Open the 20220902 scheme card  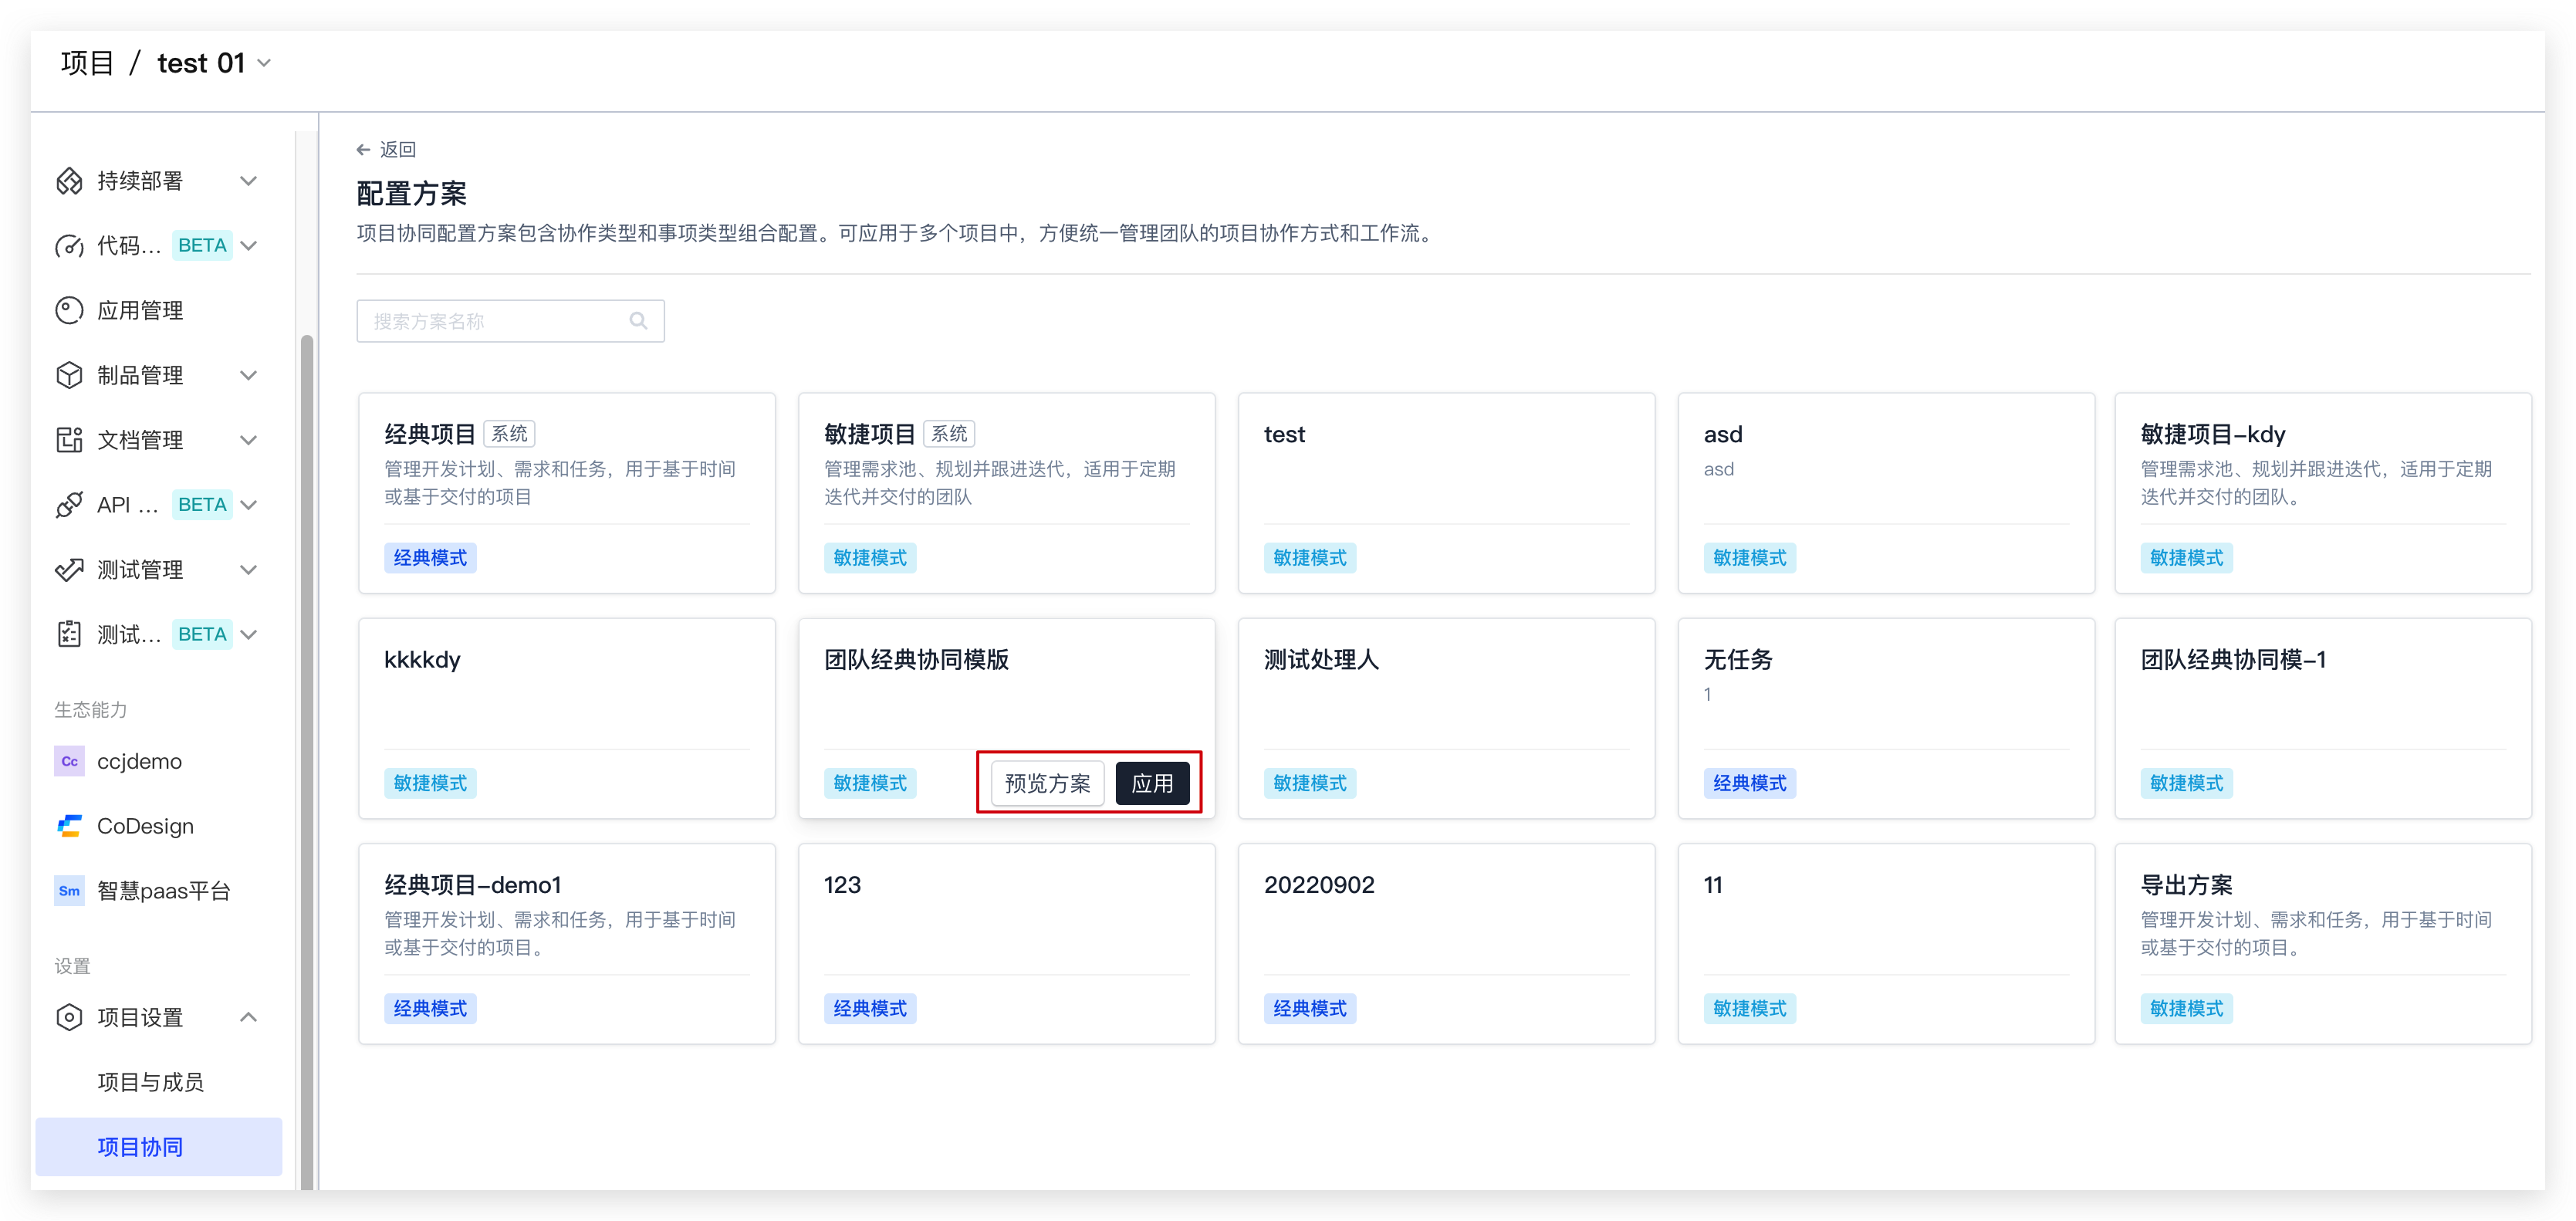[1446, 944]
